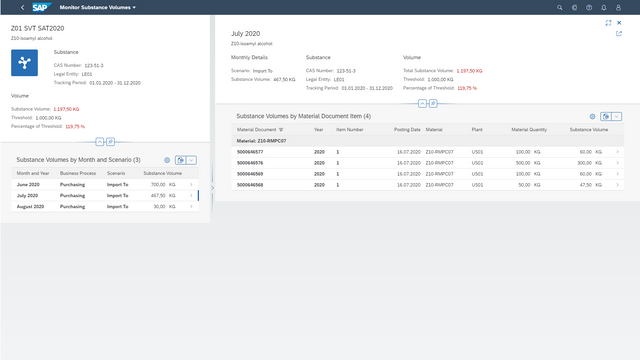Screen dimensions: 640x360
Task: Click the Business Process column header
Action: (x=78, y=173)
